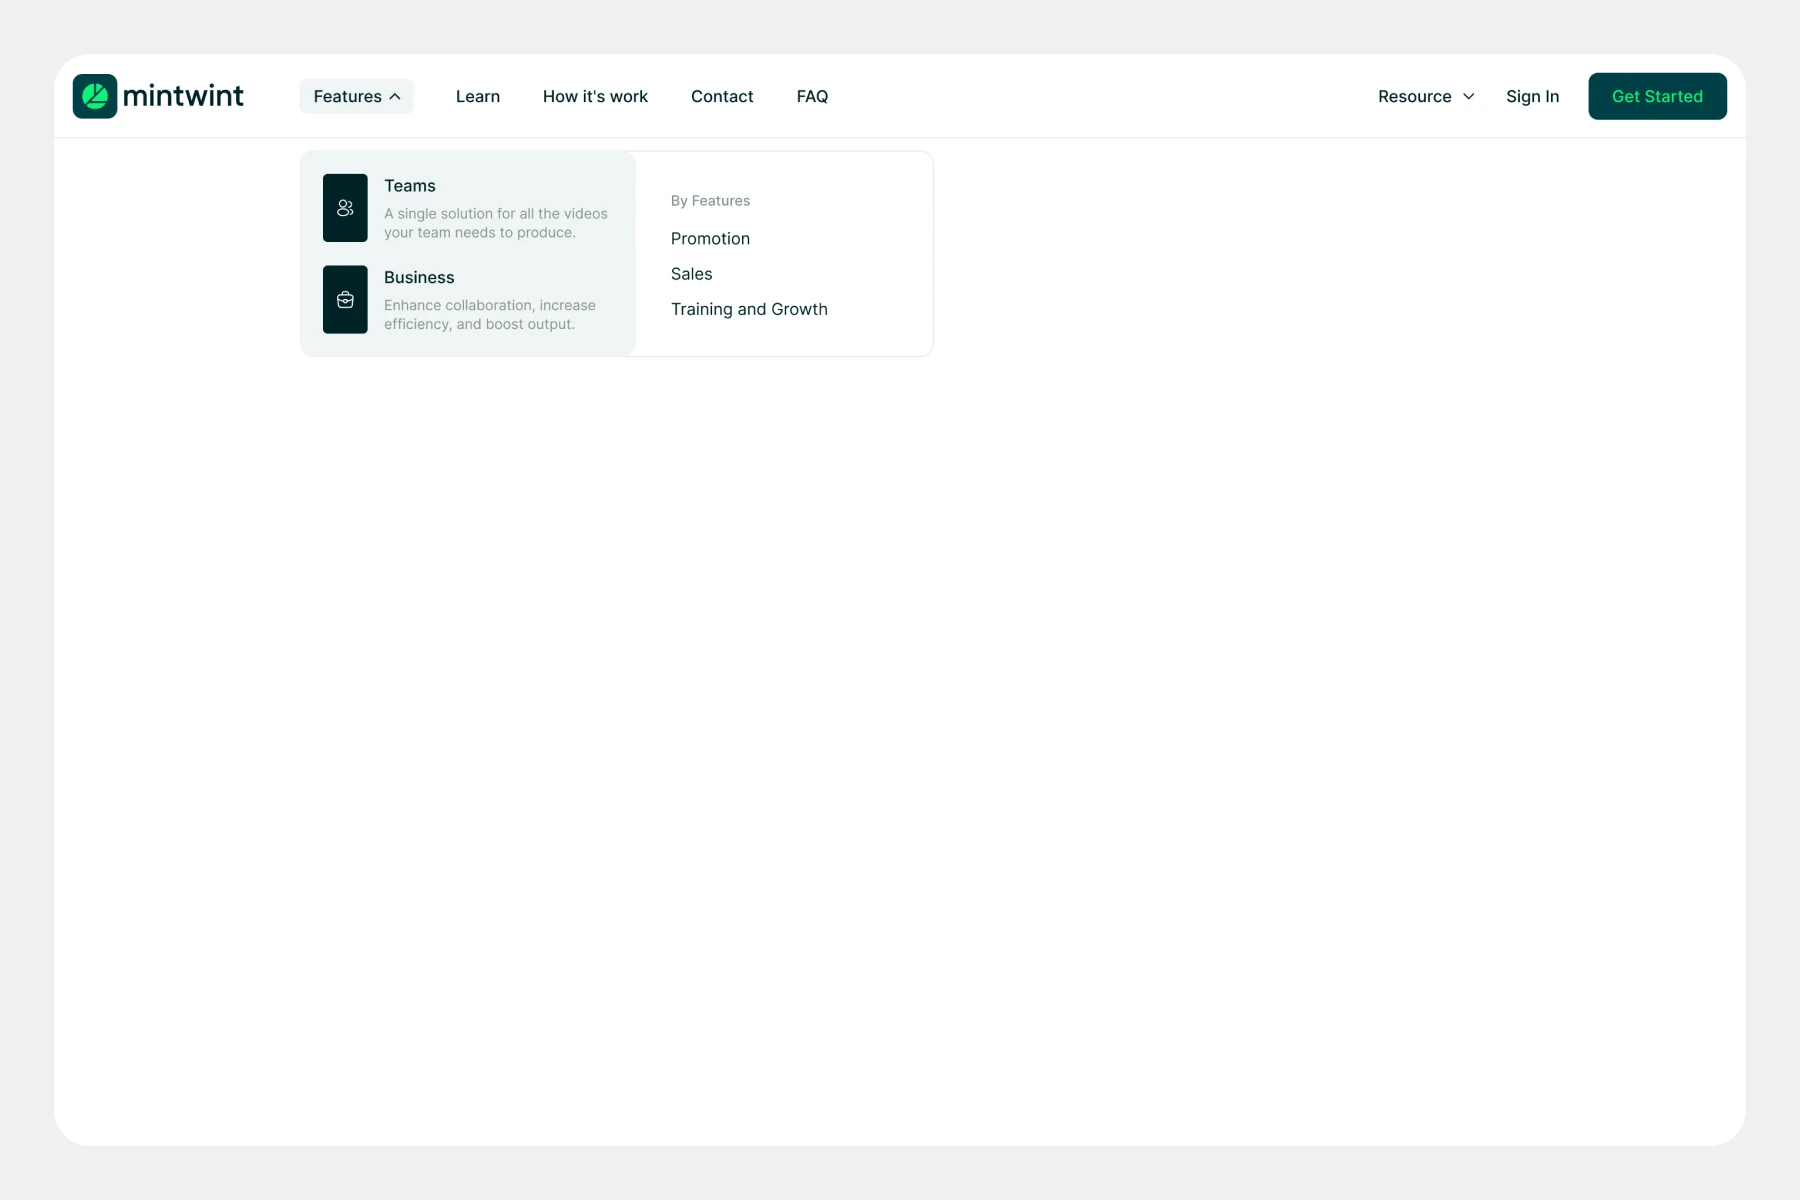
Task: Click the Business briefcase icon
Action: pyautogui.click(x=345, y=300)
